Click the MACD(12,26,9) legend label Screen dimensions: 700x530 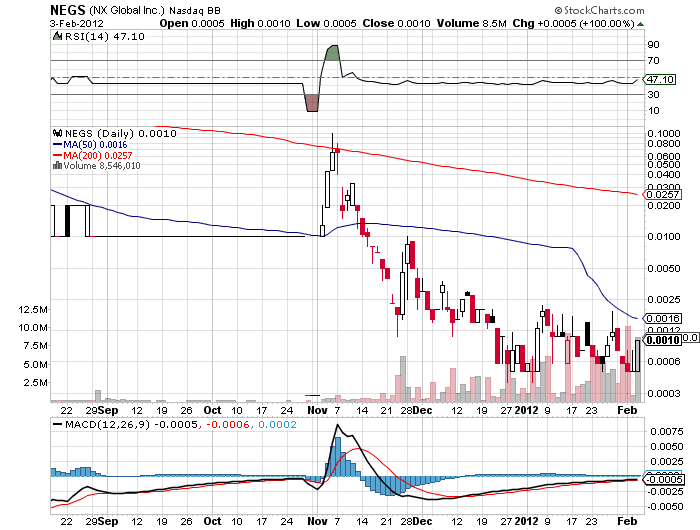(x=107, y=424)
